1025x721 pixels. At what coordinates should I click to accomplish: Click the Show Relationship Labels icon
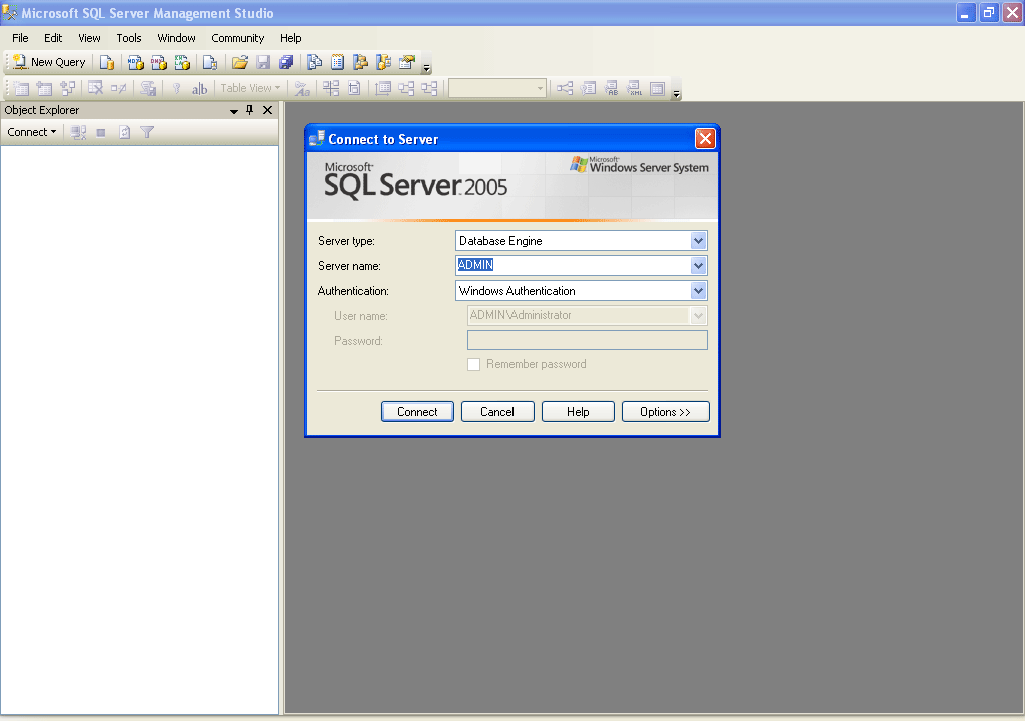click(302, 88)
